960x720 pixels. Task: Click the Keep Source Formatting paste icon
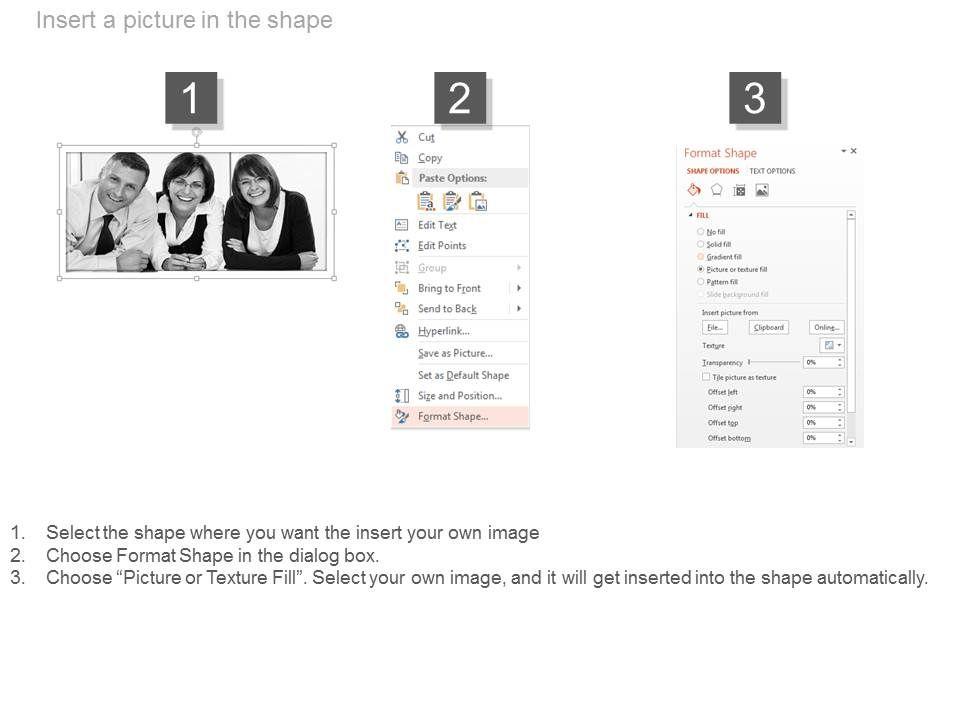(x=452, y=201)
